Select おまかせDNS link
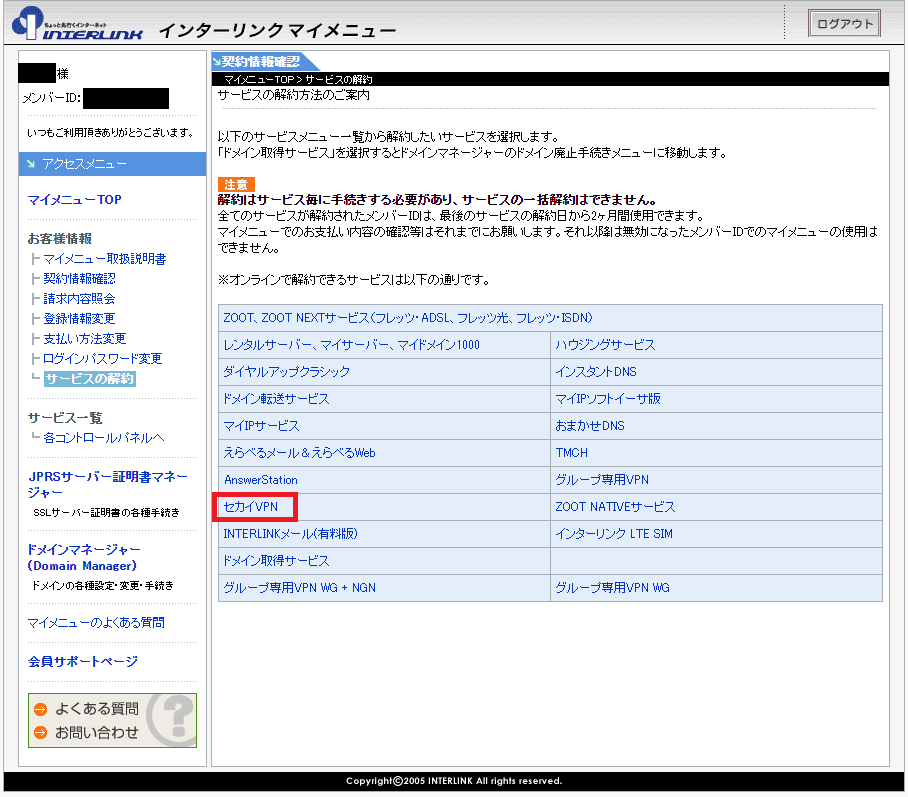 (590, 426)
